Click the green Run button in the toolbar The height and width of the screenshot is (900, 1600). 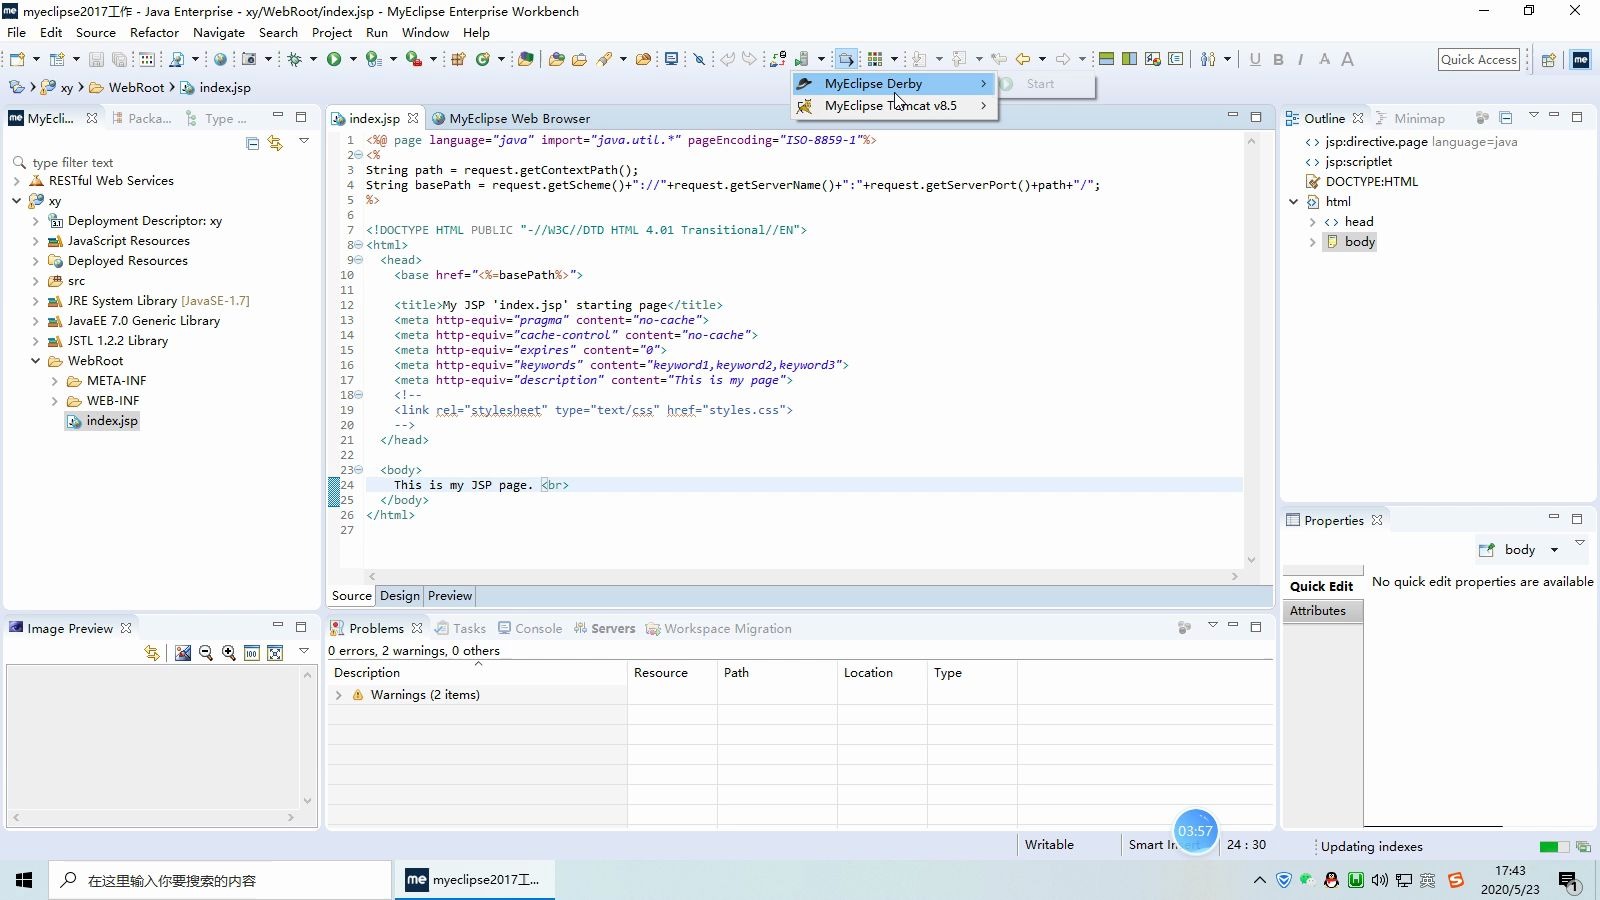click(334, 59)
